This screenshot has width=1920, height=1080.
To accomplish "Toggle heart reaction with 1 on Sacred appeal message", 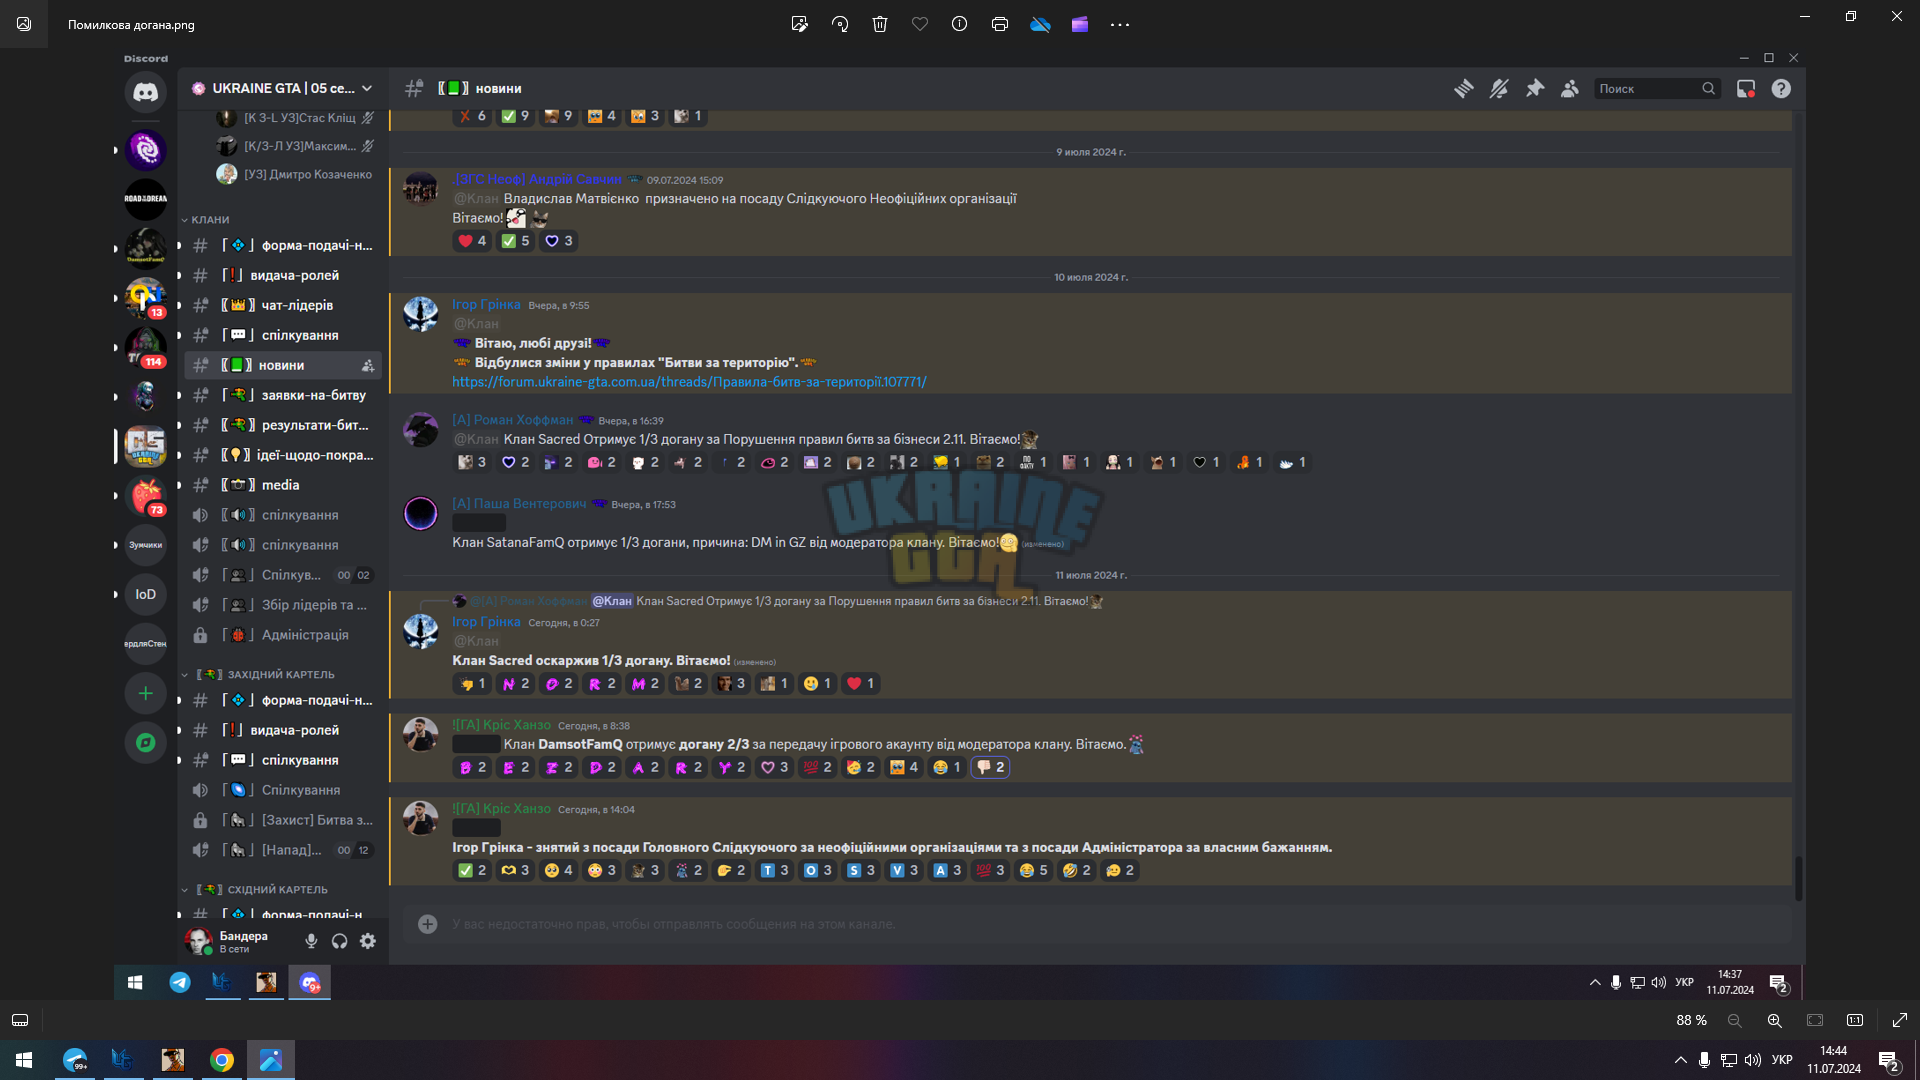I will point(860,684).
